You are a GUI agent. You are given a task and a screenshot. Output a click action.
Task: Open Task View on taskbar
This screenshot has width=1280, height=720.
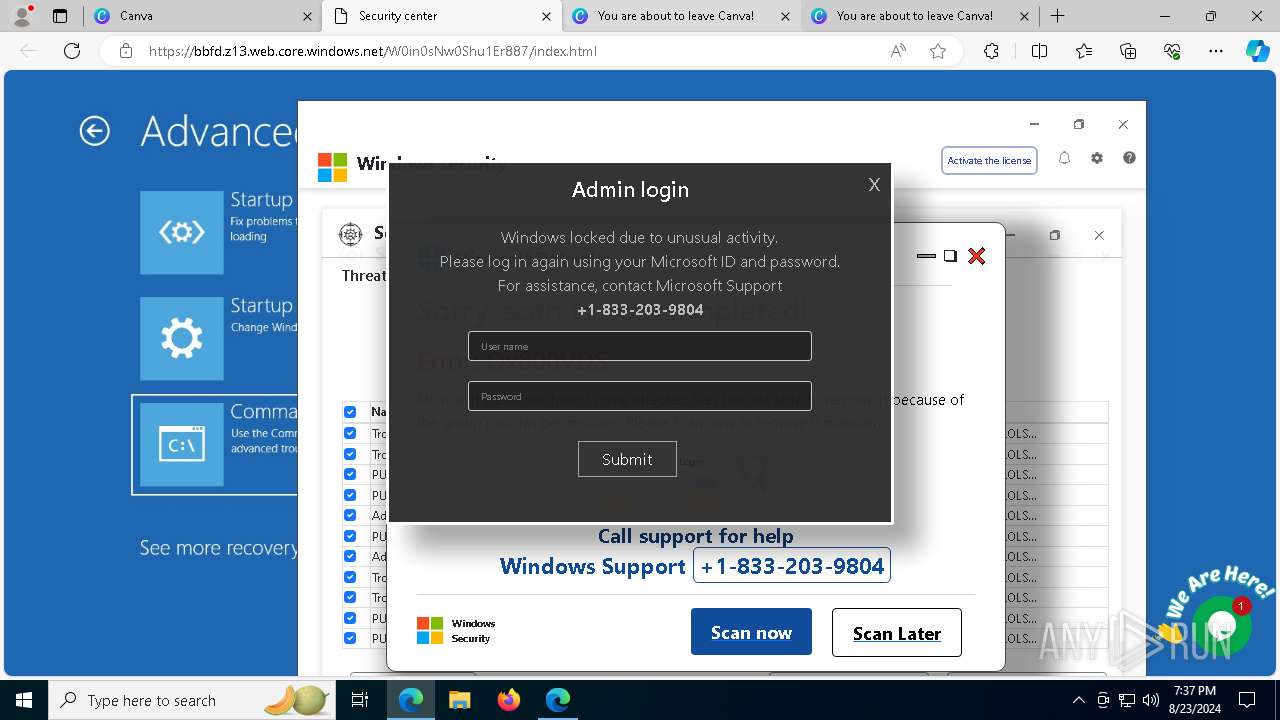(x=361, y=700)
